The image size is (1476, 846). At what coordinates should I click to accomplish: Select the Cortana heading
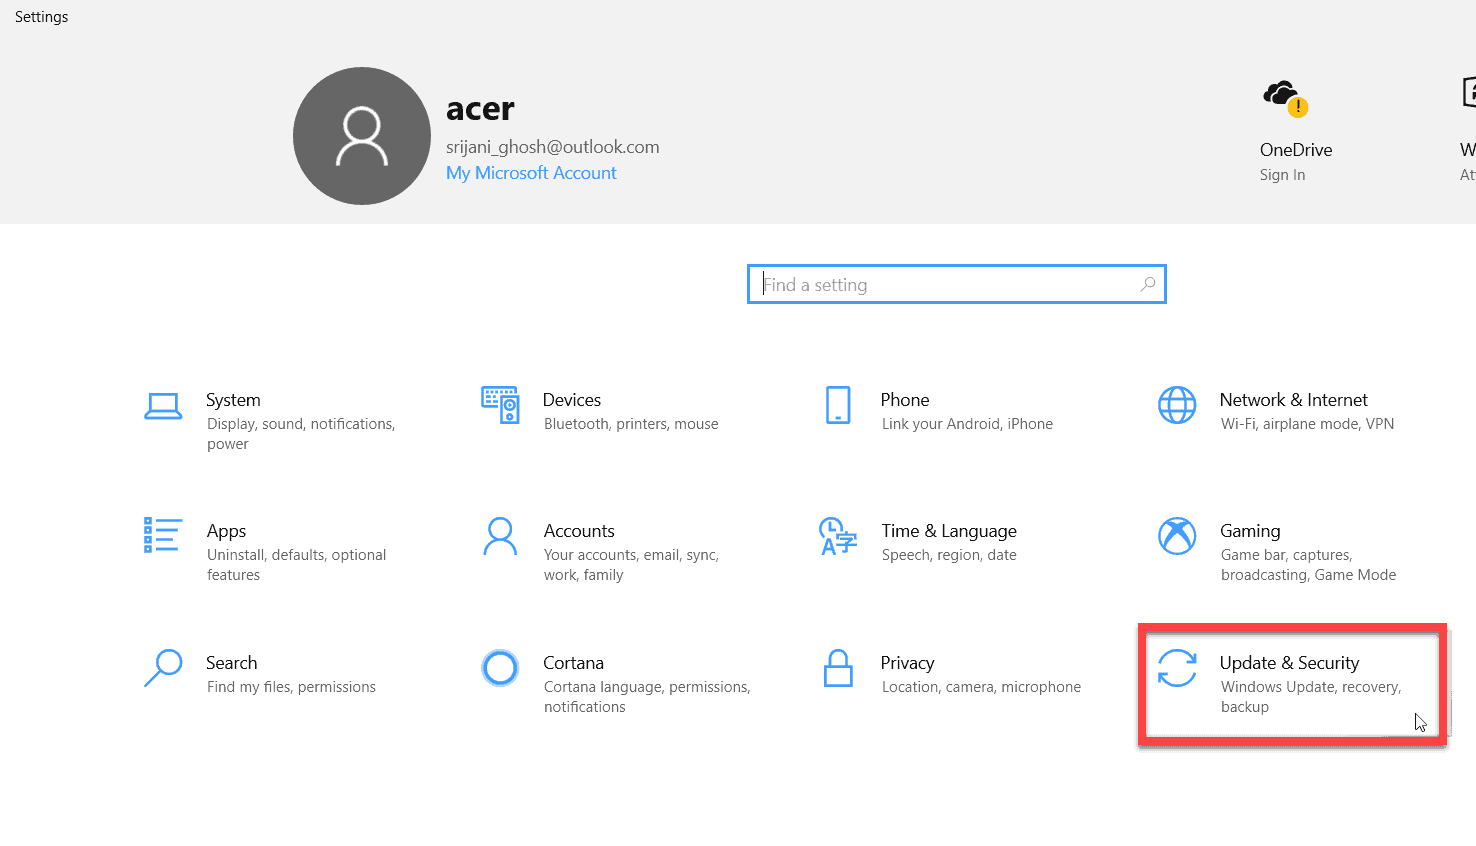pyautogui.click(x=573, y=663)
